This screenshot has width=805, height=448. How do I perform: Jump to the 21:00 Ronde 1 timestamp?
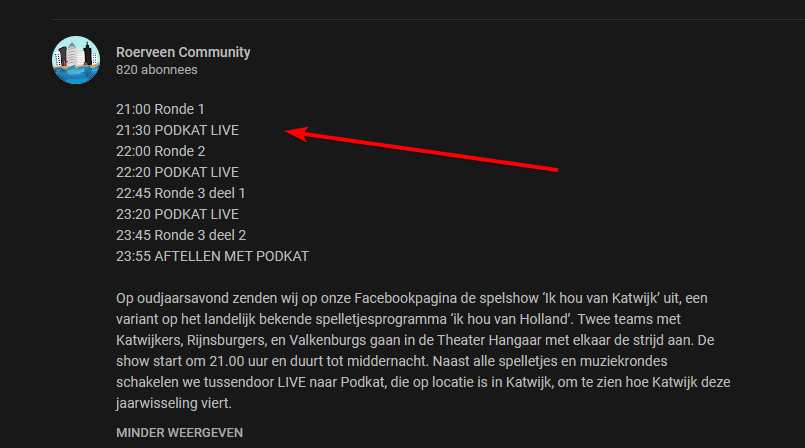160,109
